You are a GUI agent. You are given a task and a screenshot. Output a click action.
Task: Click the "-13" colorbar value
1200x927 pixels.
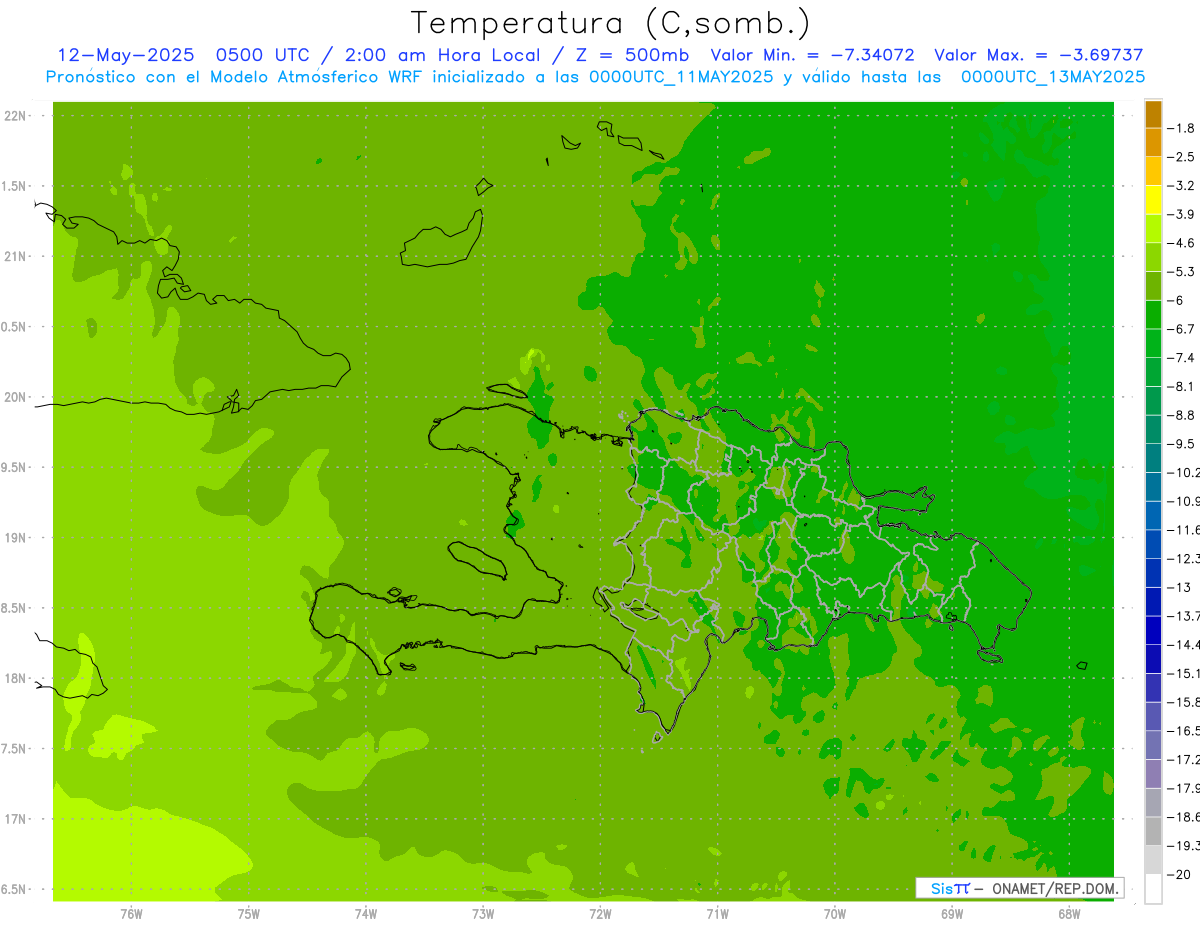[x=1179, y=587]
